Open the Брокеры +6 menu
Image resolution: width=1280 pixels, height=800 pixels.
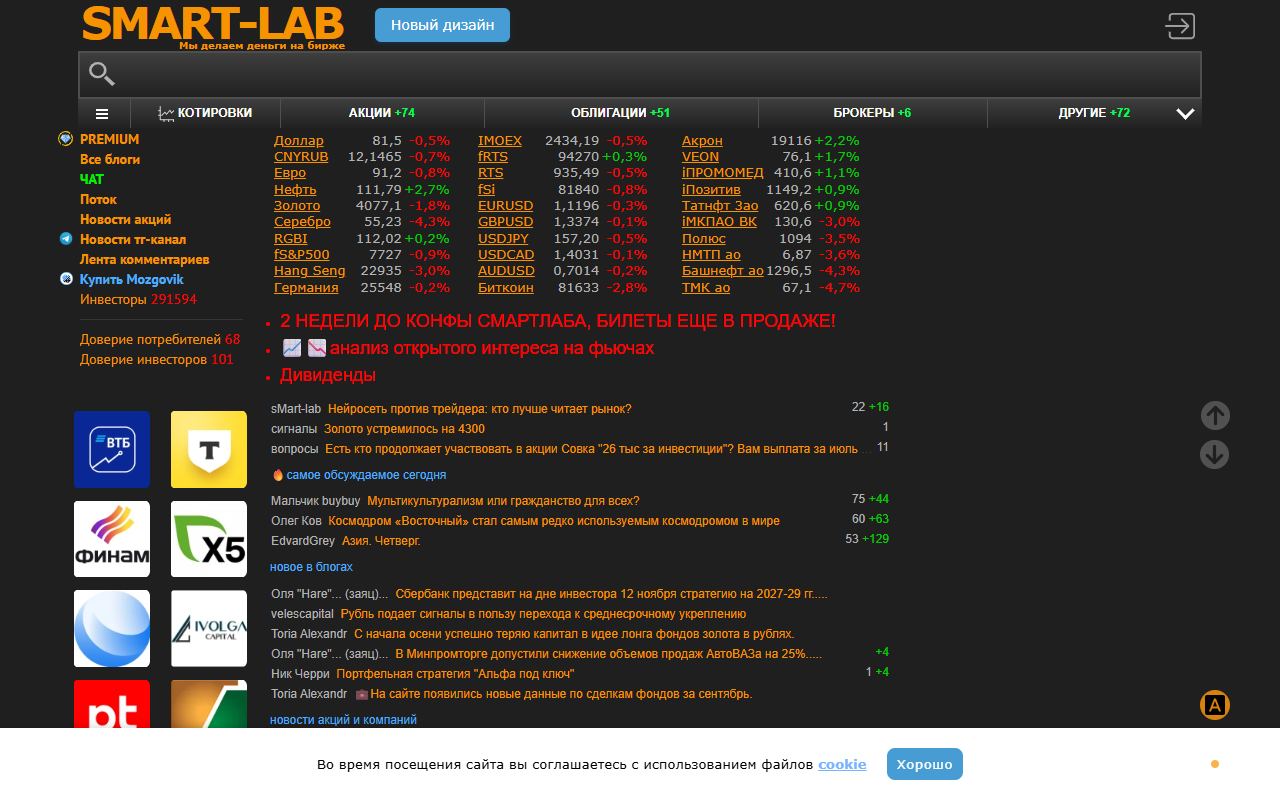tap(872, 113)
